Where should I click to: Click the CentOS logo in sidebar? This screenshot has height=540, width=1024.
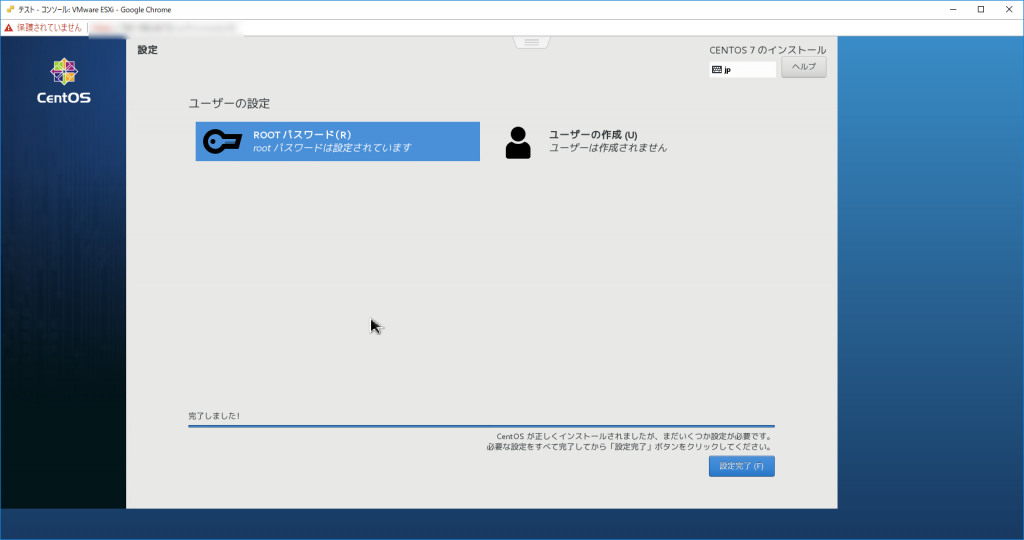click(x=64, y=81)
